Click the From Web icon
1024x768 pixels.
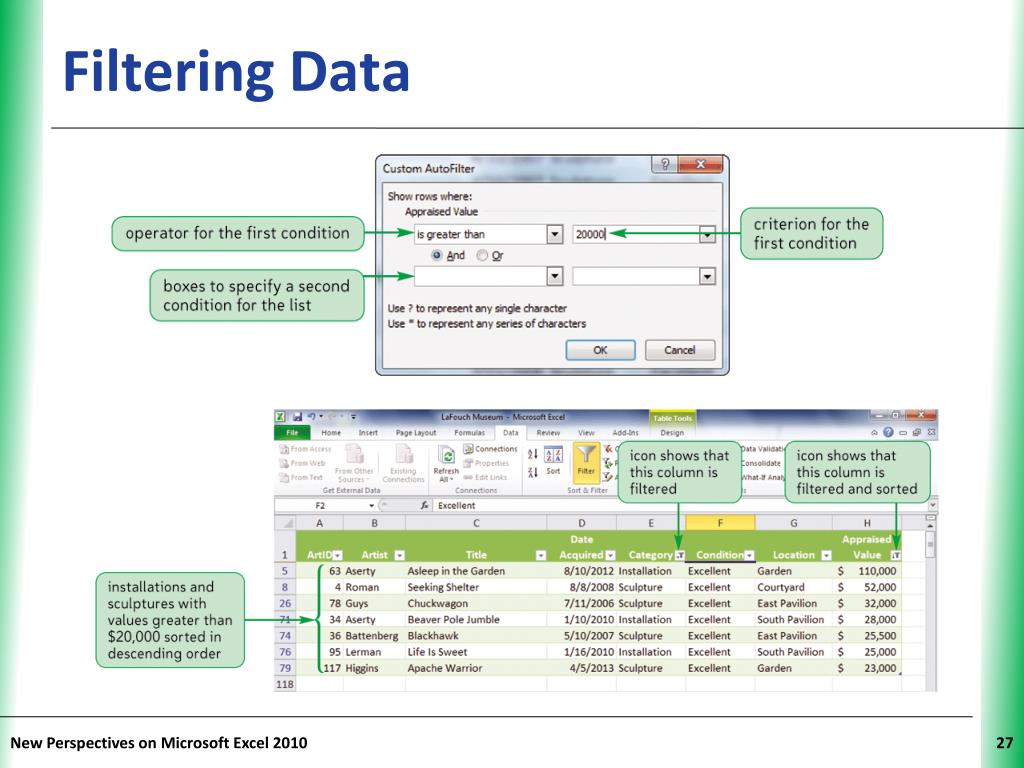point(284,463)
